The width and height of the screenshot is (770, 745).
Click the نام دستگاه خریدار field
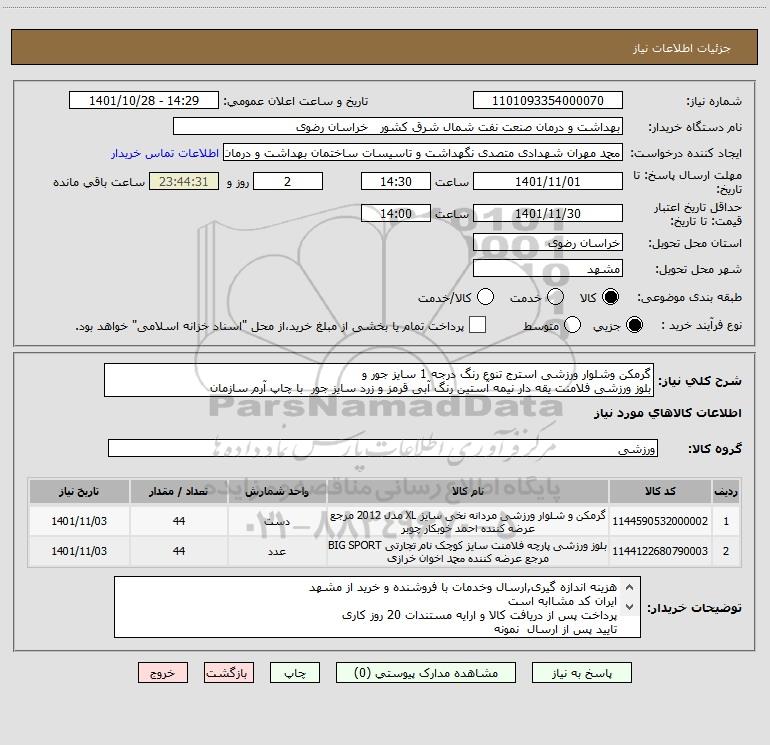tap(398, 126)
